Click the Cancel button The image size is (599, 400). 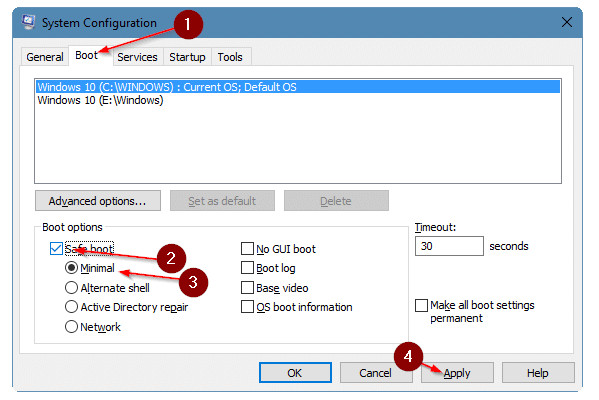point(376,372)
